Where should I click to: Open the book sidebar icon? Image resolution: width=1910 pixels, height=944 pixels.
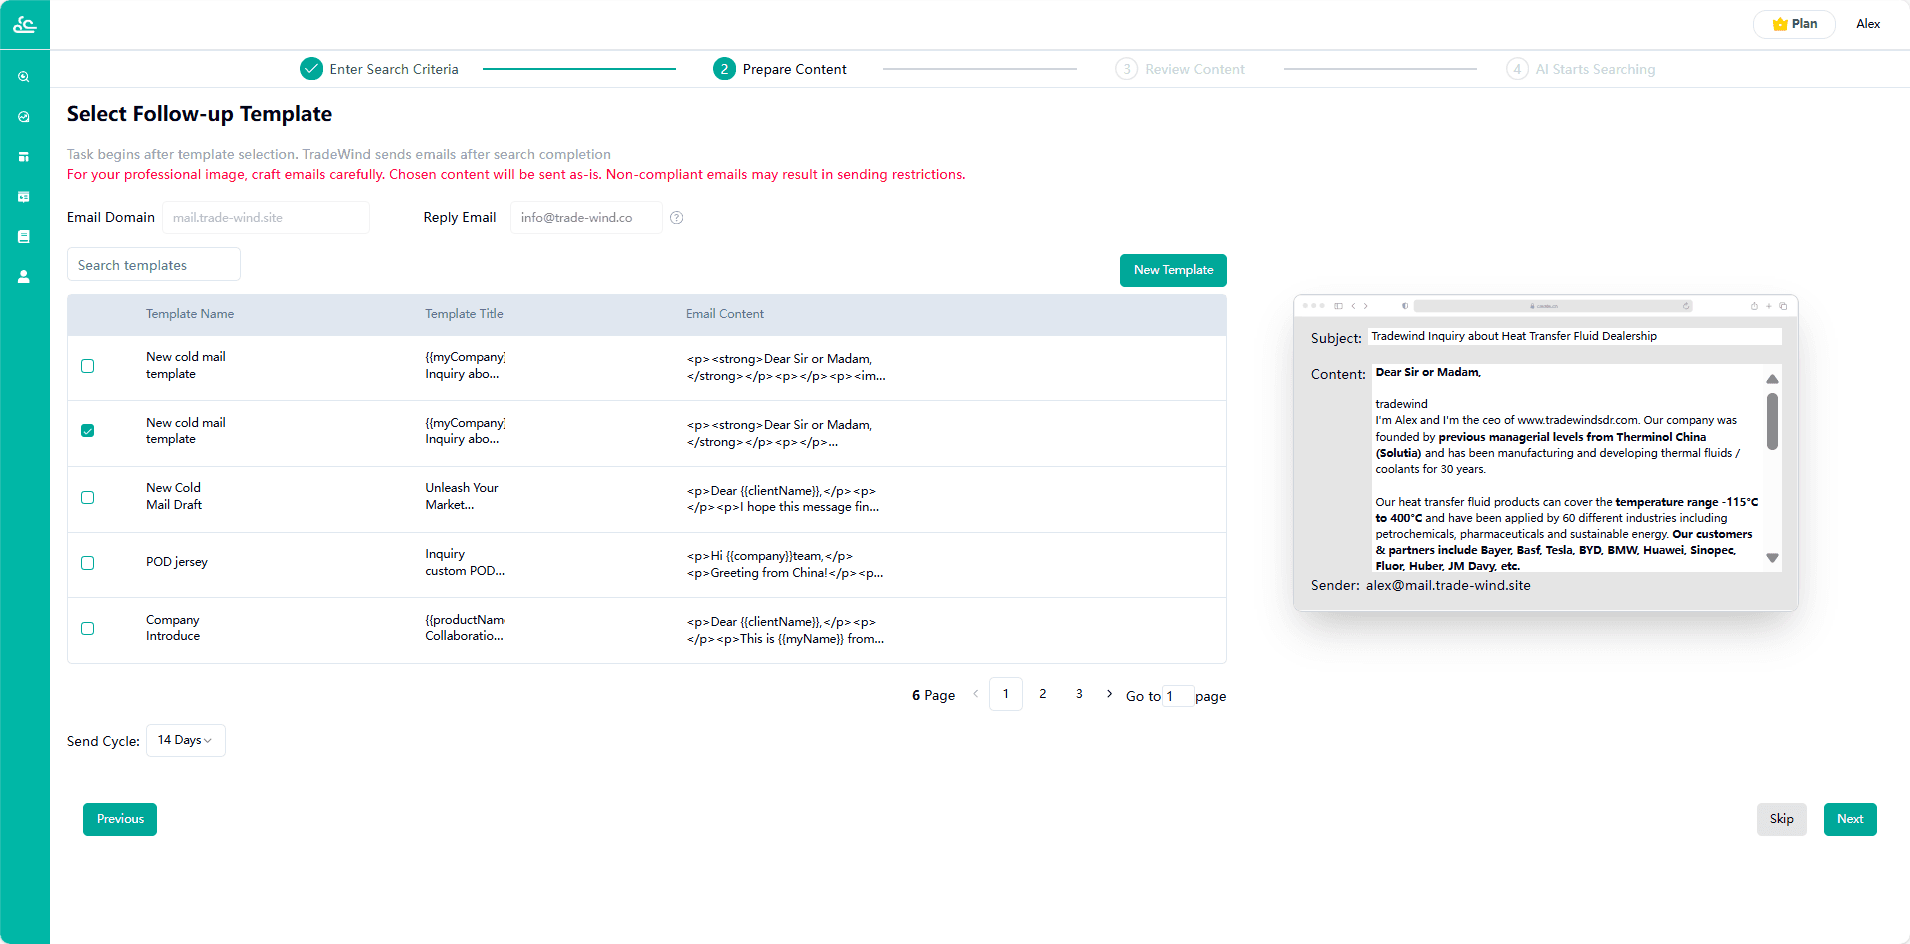24,237
